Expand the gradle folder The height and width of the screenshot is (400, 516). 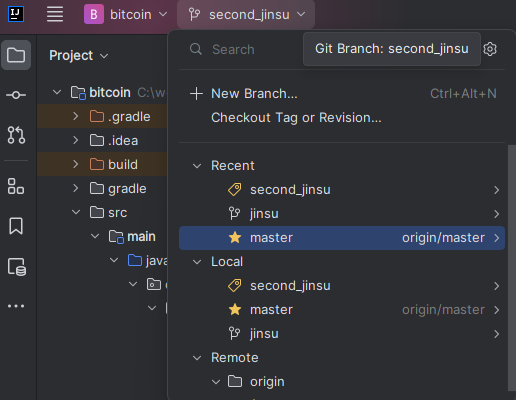pos(76,188)
